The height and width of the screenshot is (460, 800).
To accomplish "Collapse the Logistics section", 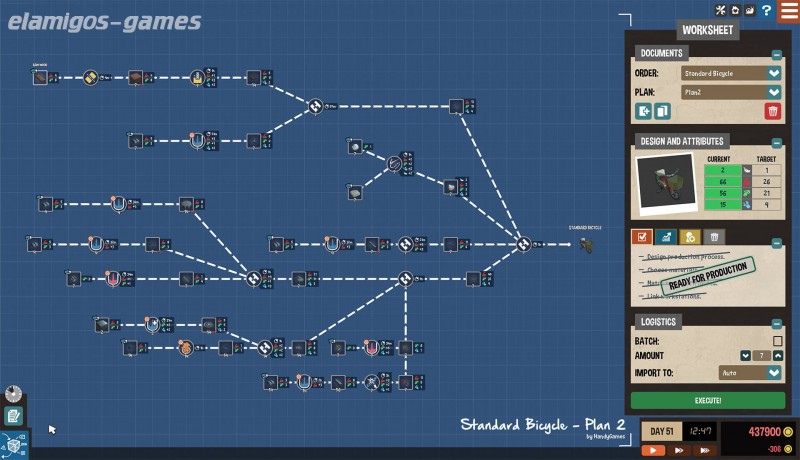I will (x=776, y=323).
